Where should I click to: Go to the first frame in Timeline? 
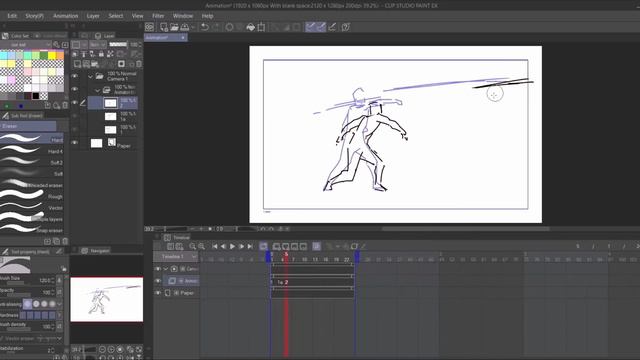pyautogui.click(x=215, y=246)
